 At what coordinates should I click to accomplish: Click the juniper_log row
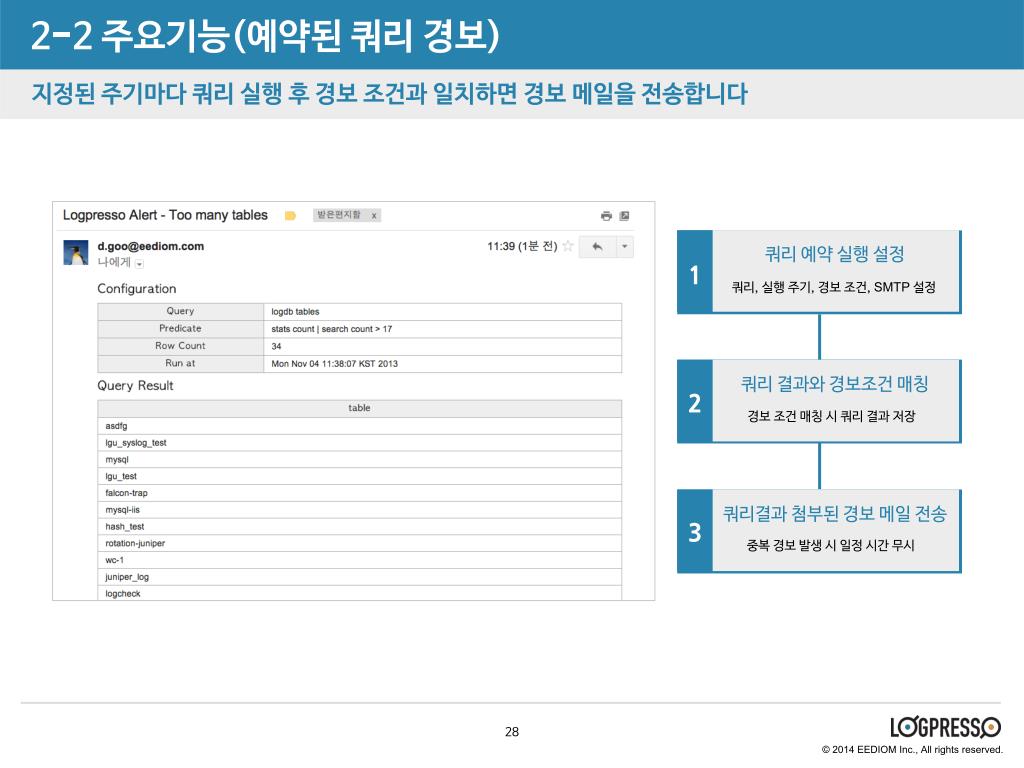(x=359, y=577)
